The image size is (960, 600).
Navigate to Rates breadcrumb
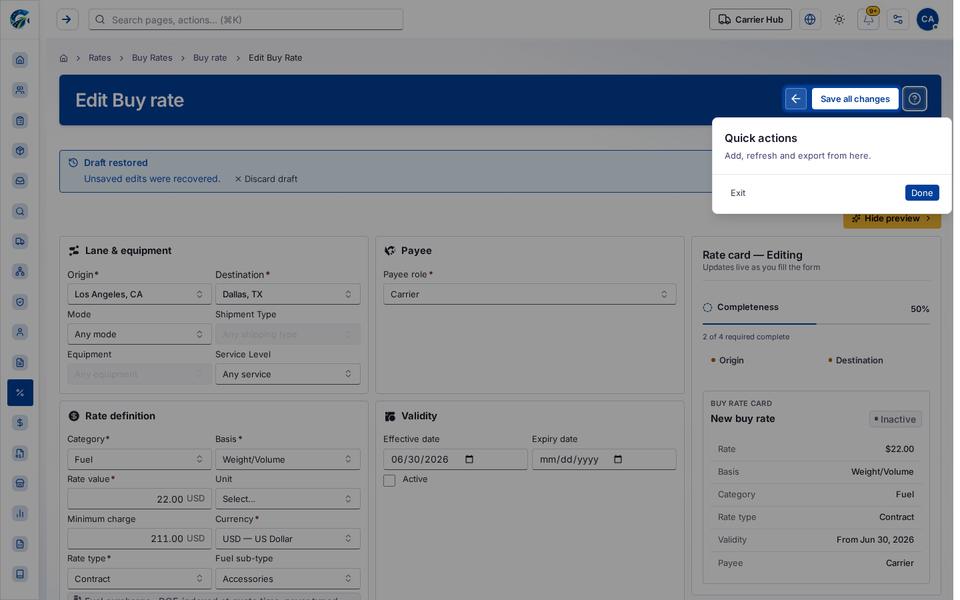100,58
